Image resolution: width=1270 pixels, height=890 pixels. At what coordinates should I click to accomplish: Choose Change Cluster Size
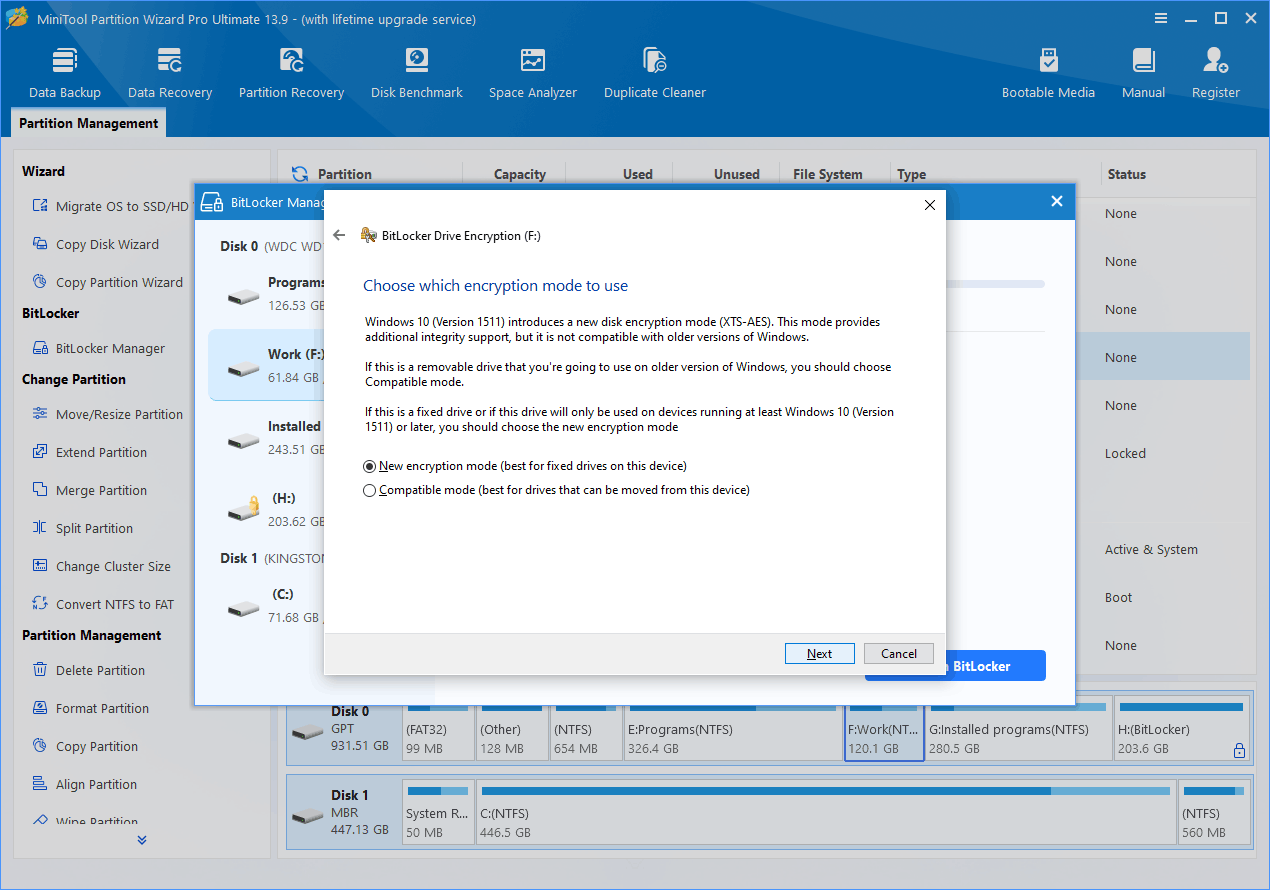coord(101,566)
